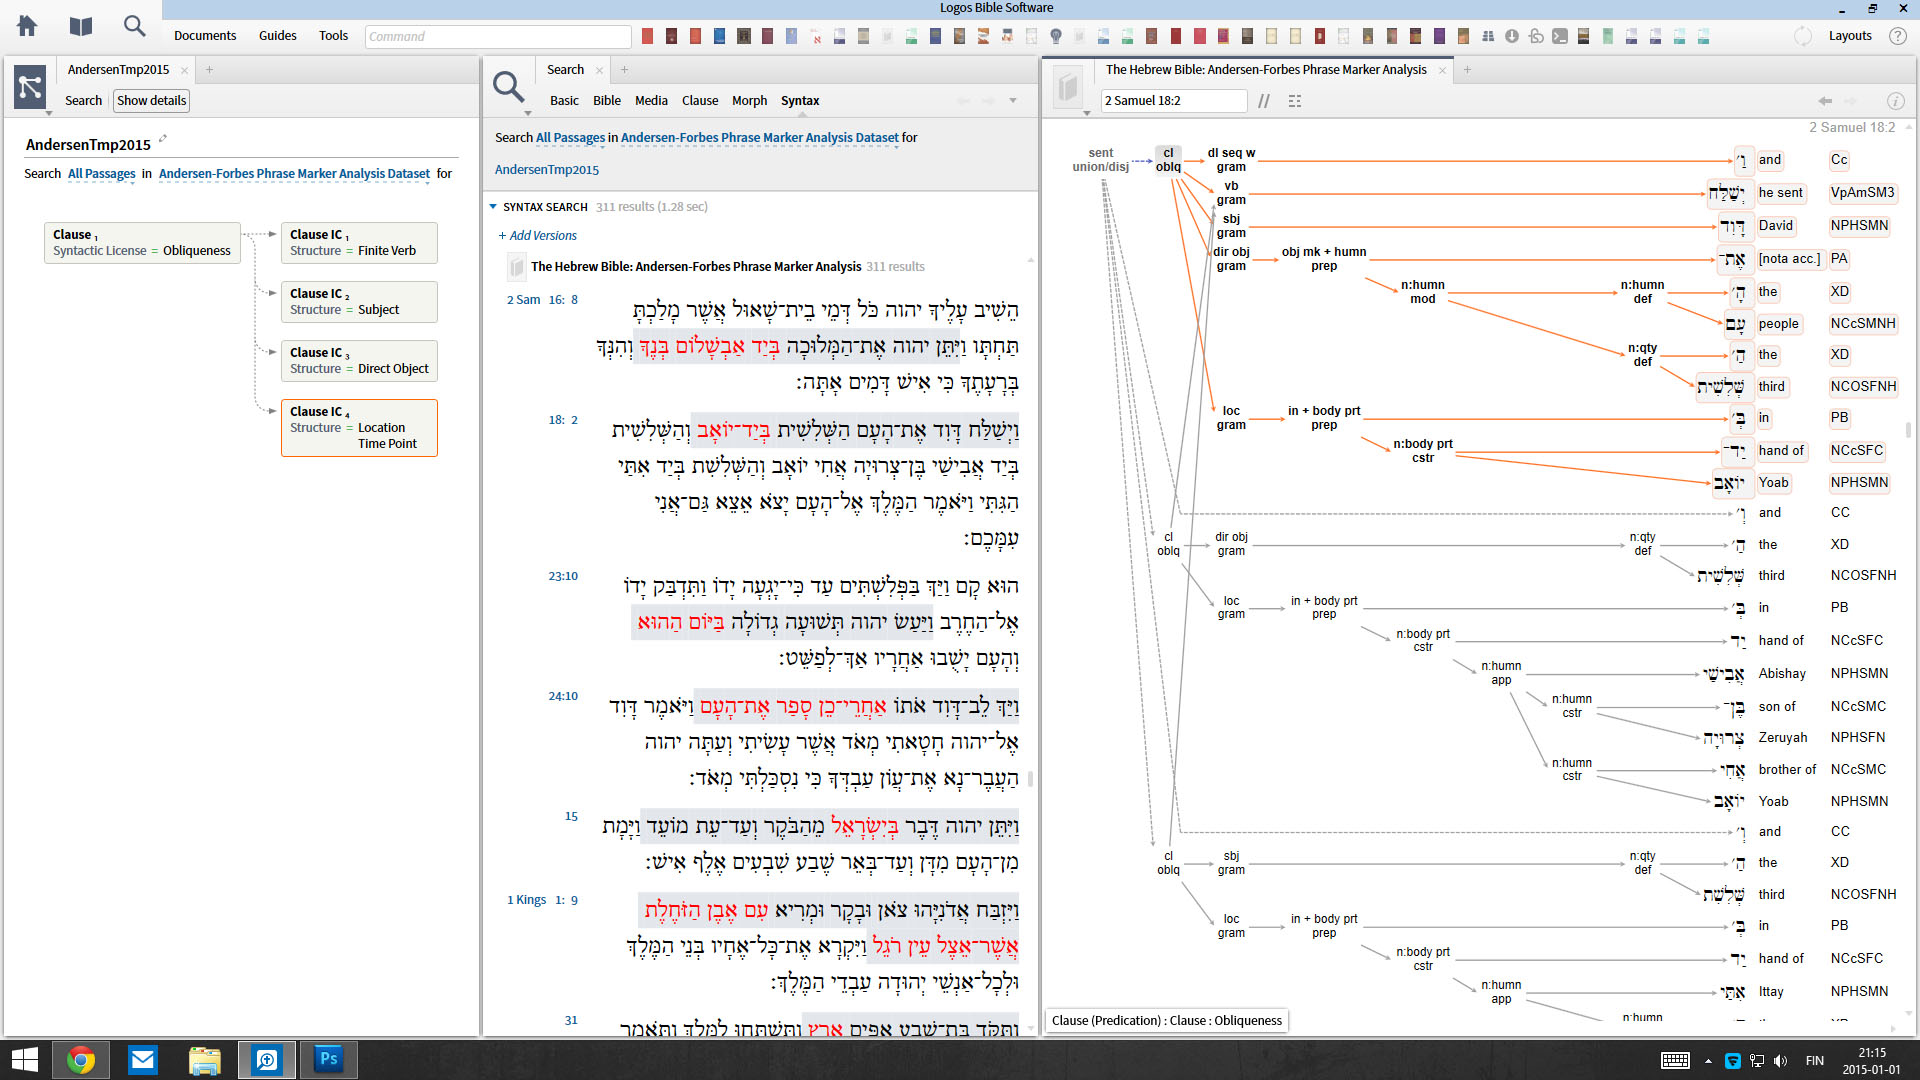Switch to the Basic search type
This screenshot has width=1920, height=1080.
tap(564, 101)
